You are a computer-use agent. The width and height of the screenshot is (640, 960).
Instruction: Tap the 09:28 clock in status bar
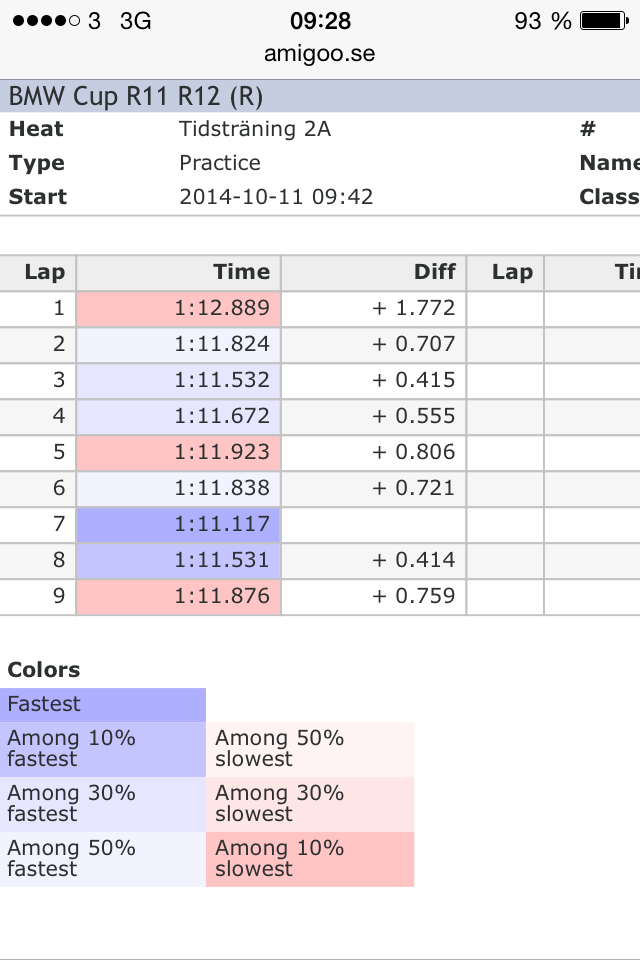pyautogui.click(x=320, y=21)
